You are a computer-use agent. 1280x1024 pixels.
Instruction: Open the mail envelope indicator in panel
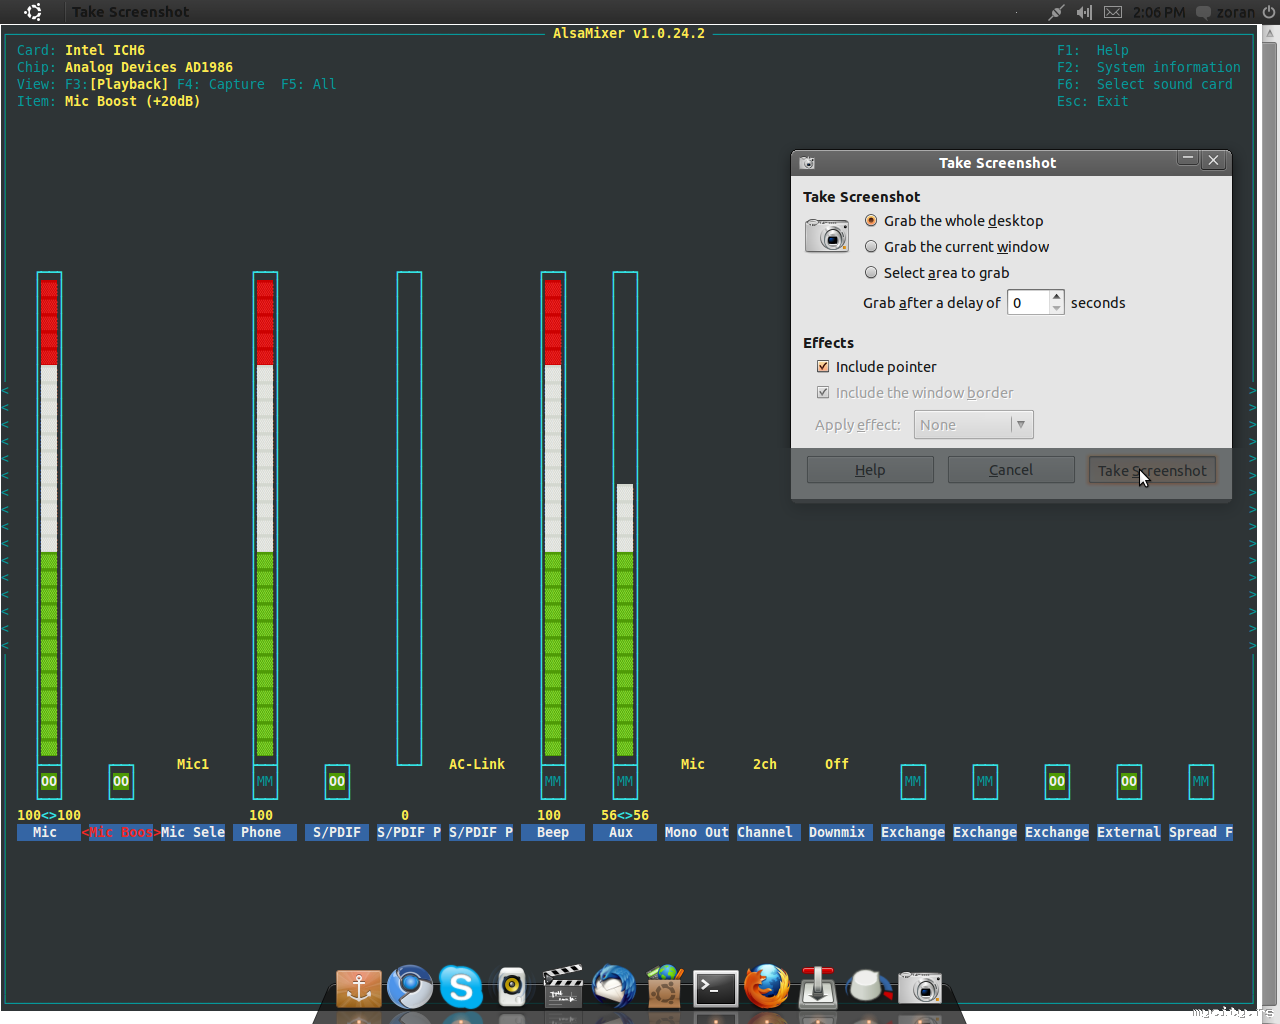pyautogui.click(x=1113, y=12)
